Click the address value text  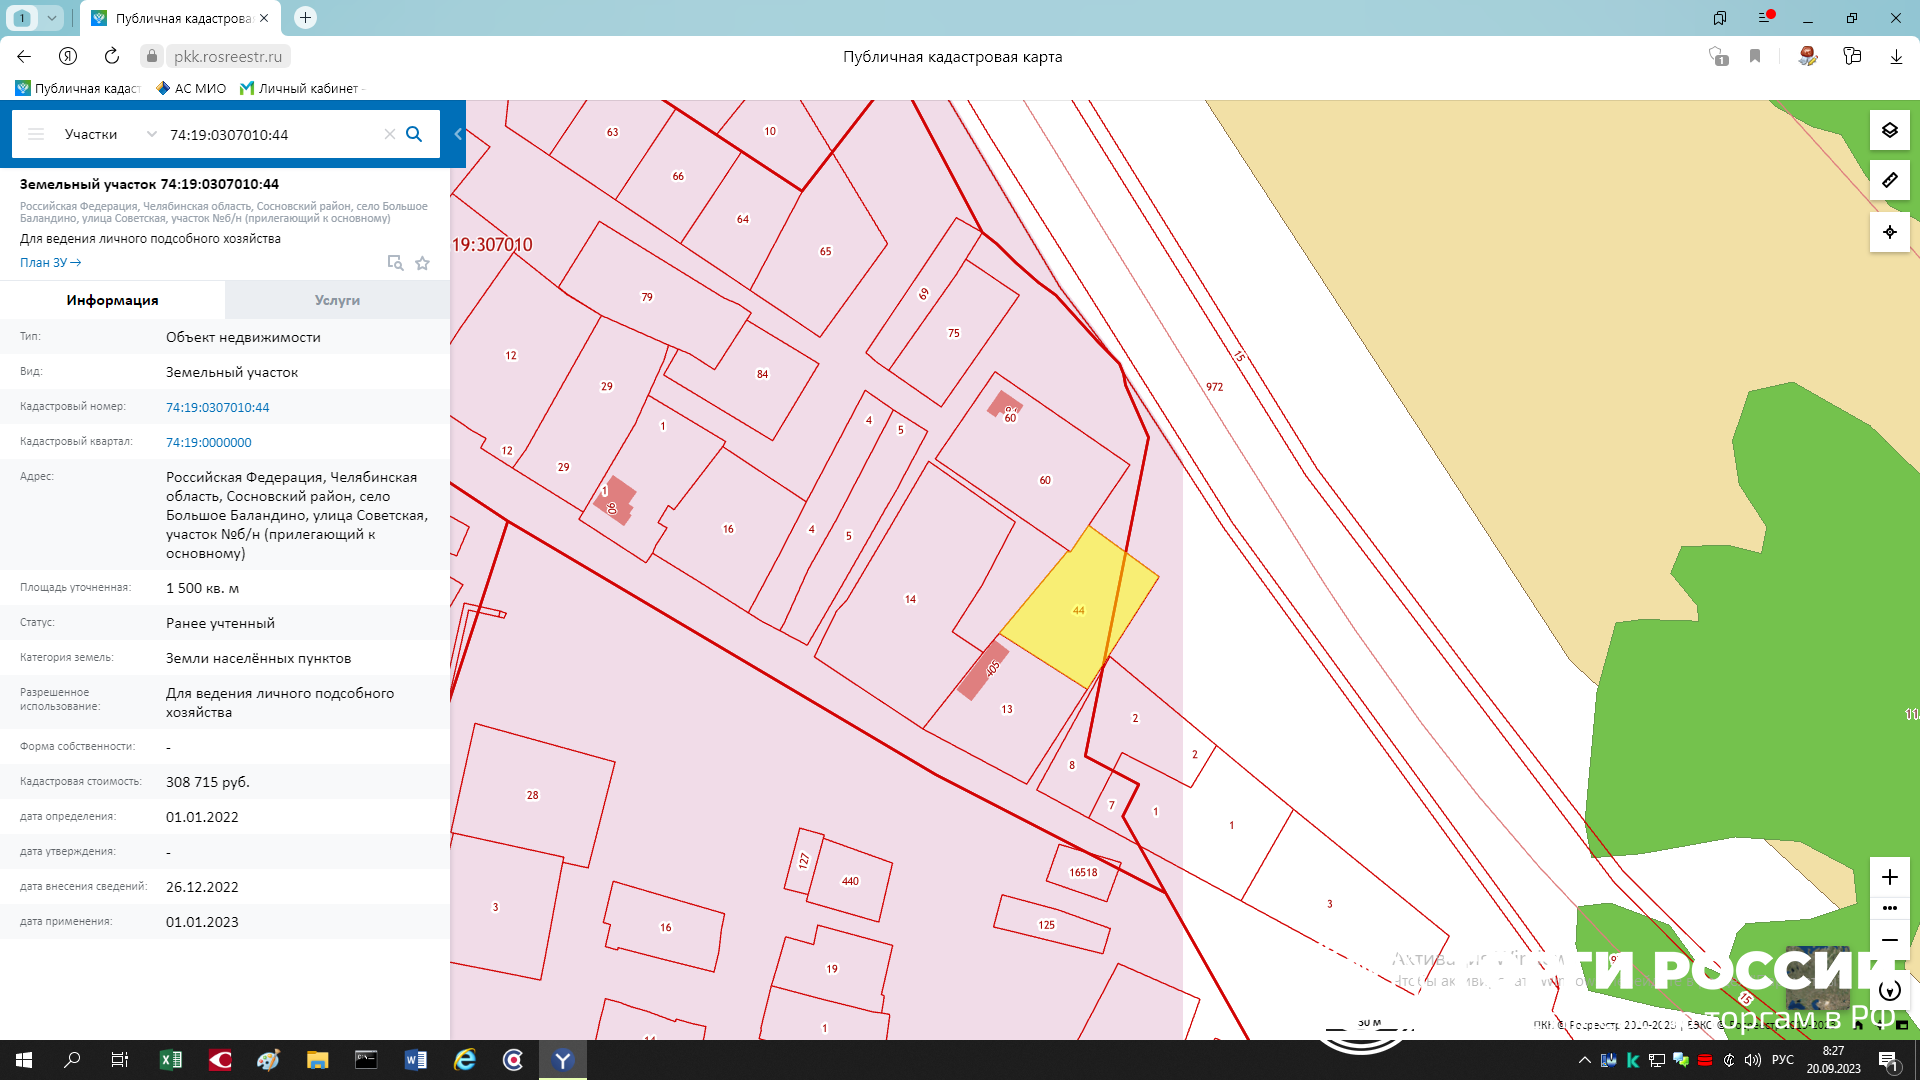pyautogui.click(x=297, y=515)
